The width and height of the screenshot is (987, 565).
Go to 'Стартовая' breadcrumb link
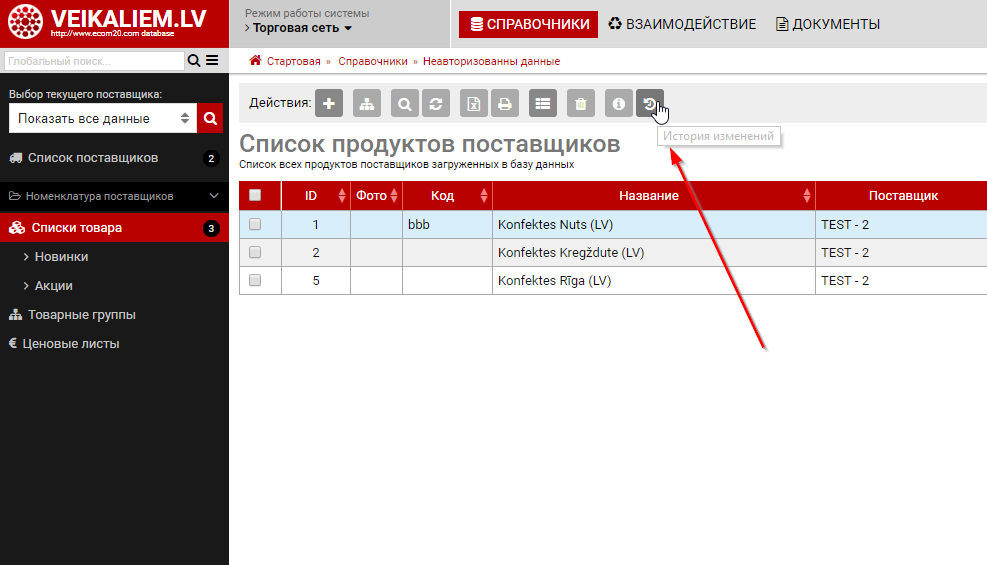pyautogui.click(x=293, y=61)
